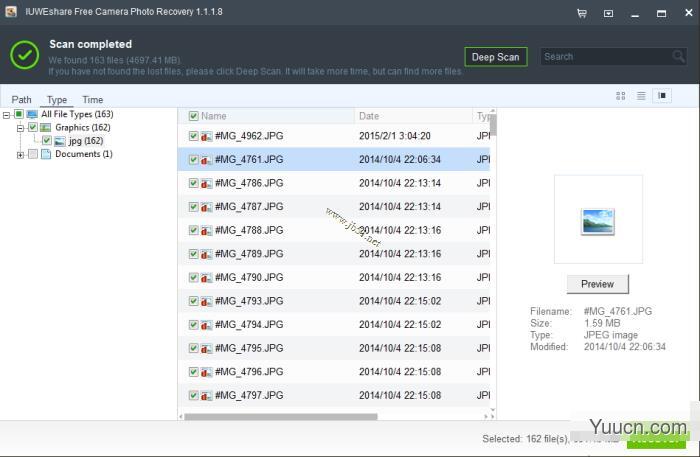The height and width of the screenshot is (457, 700).
Task: Click the search magnifier icon
Action: 679,57
